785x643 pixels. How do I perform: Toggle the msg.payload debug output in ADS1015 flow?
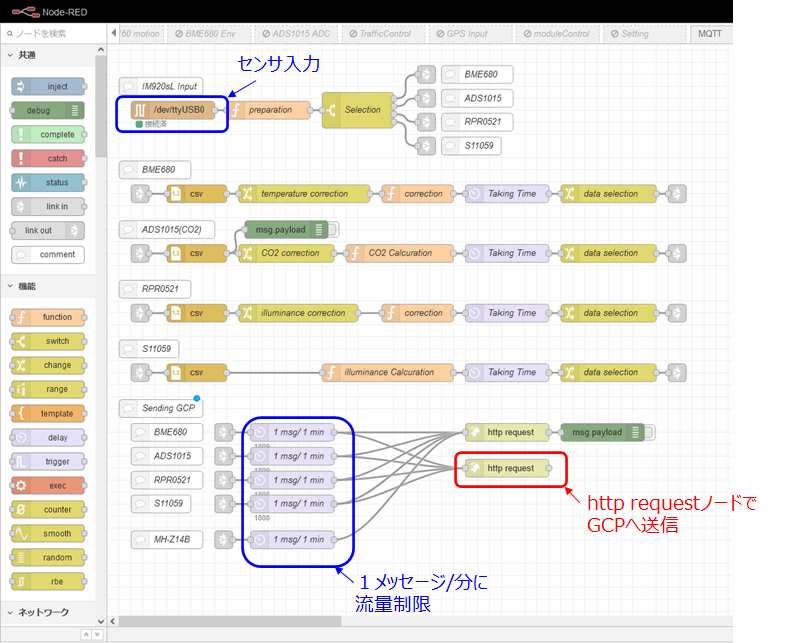tap(332, 229)
